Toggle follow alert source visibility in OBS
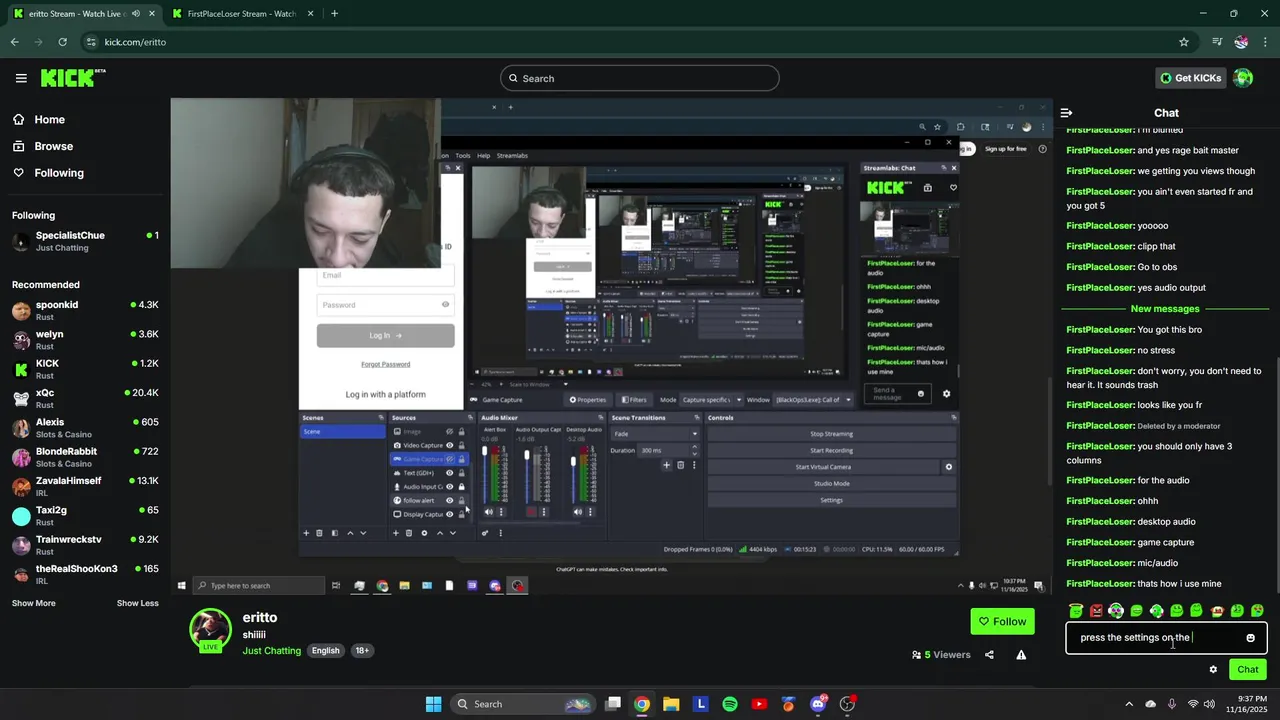This screenshot has height=720, width=1280. (449, 500)
